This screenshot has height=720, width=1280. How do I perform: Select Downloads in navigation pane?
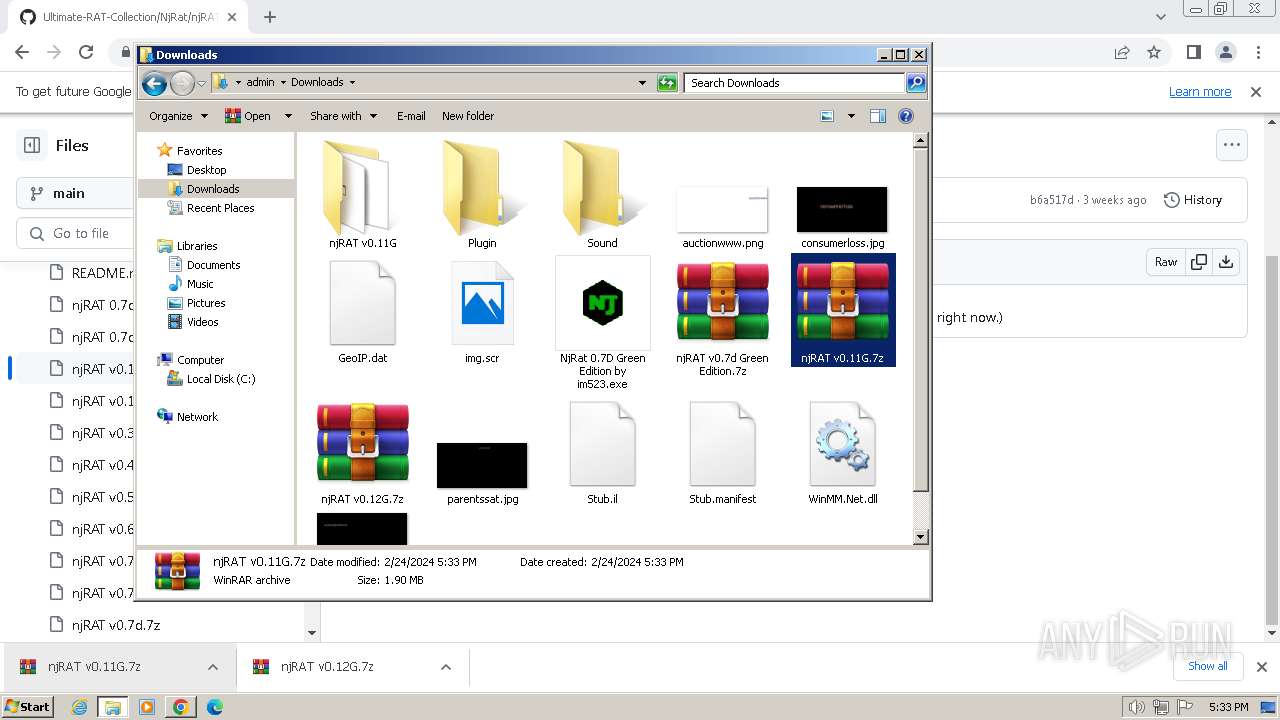pos(213,189)
